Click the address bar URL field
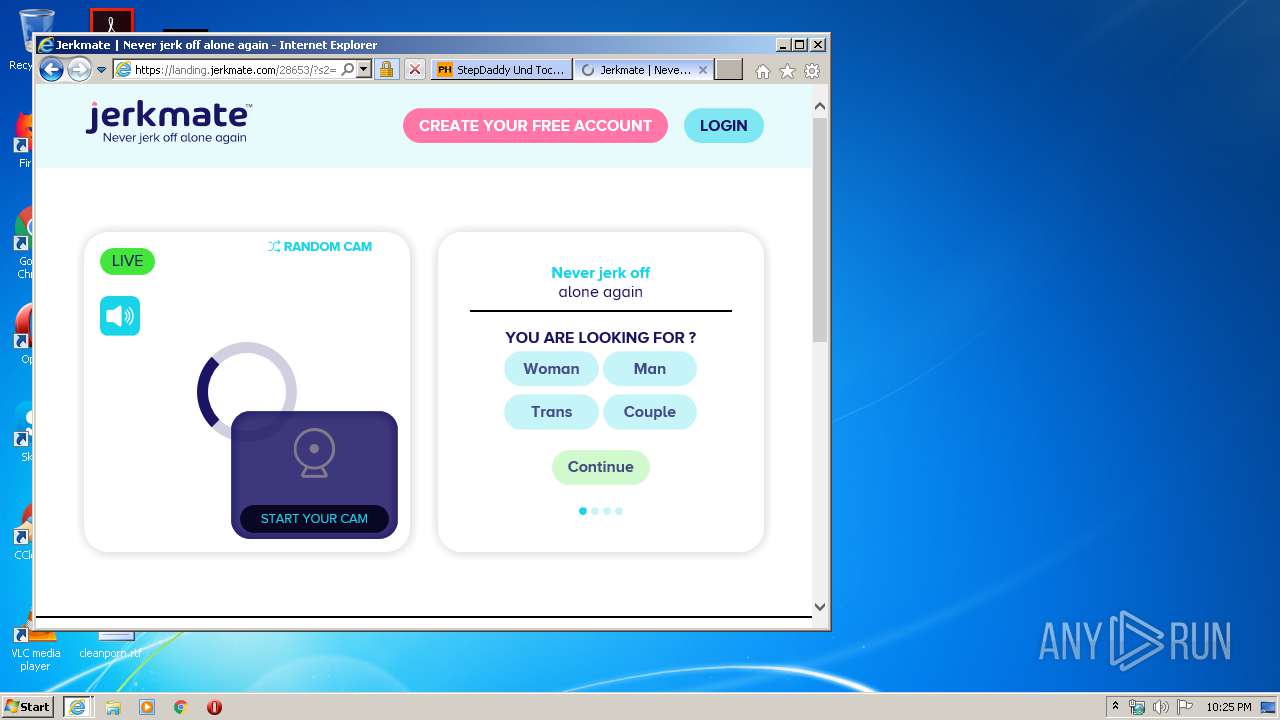The width and height of the screenshot is (1280, 720). tap(235, 70)
